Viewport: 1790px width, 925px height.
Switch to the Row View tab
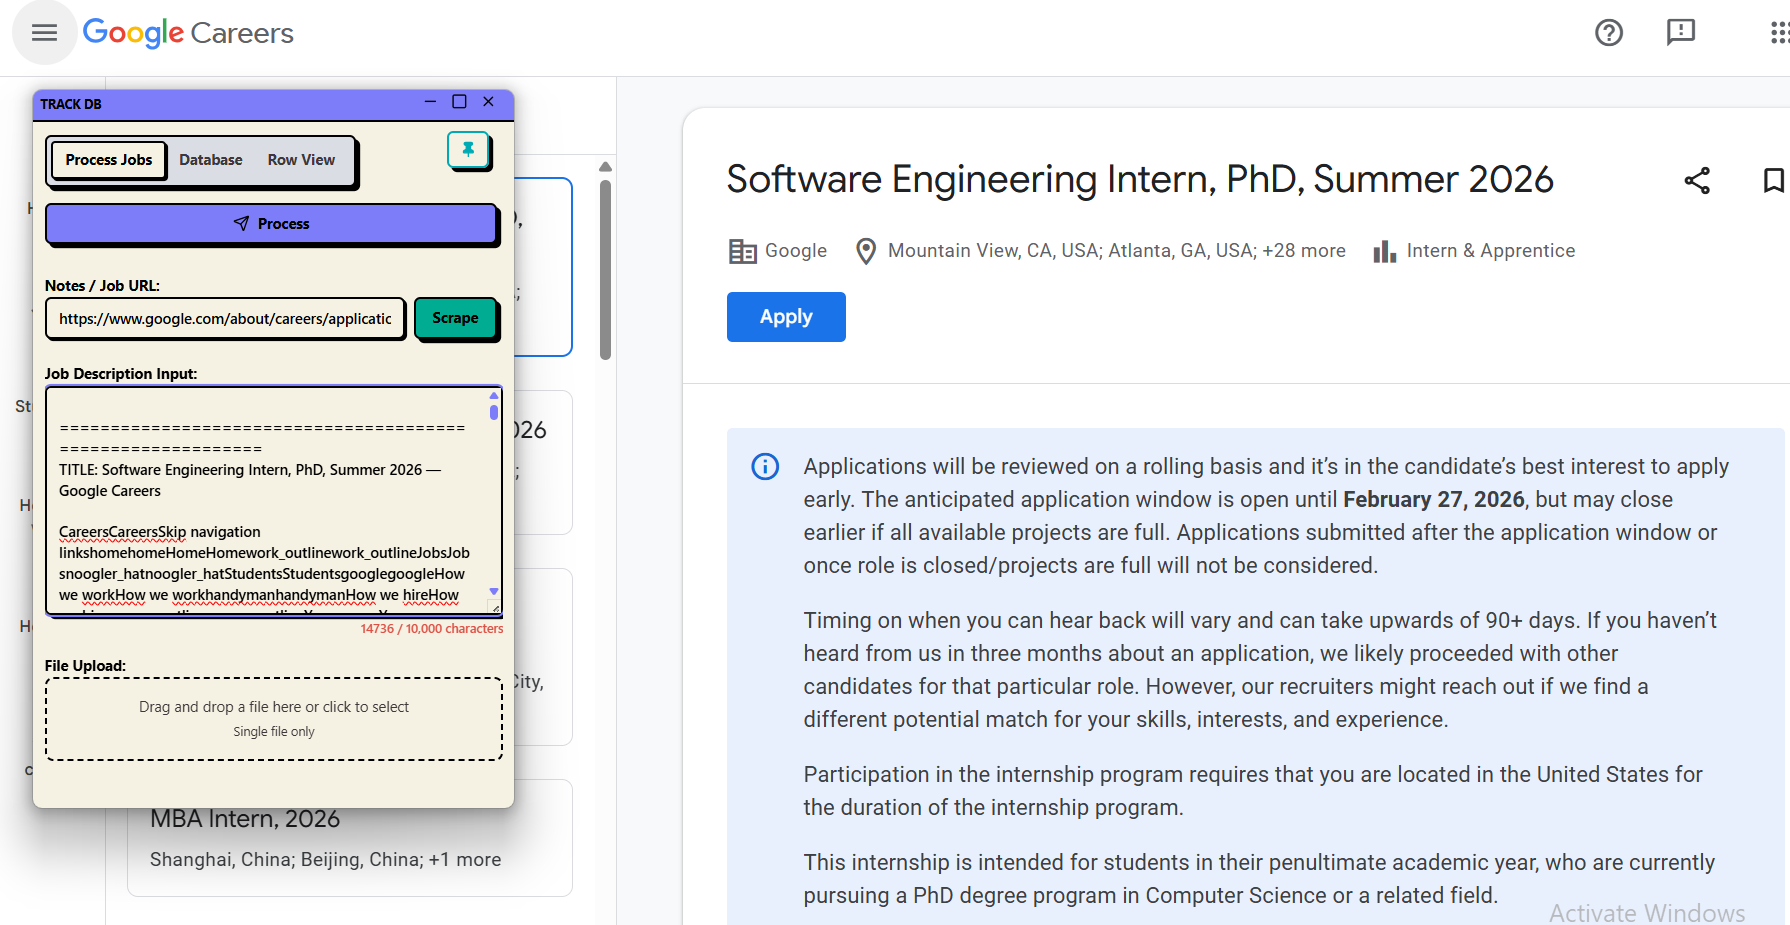point(301,160)
